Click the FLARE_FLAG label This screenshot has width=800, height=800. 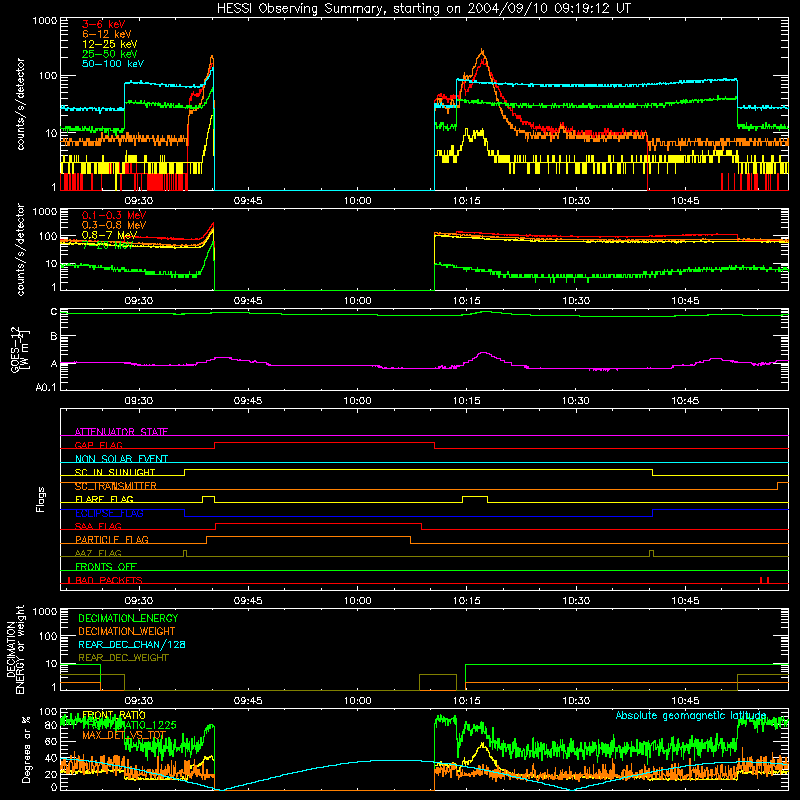[104, 499]
